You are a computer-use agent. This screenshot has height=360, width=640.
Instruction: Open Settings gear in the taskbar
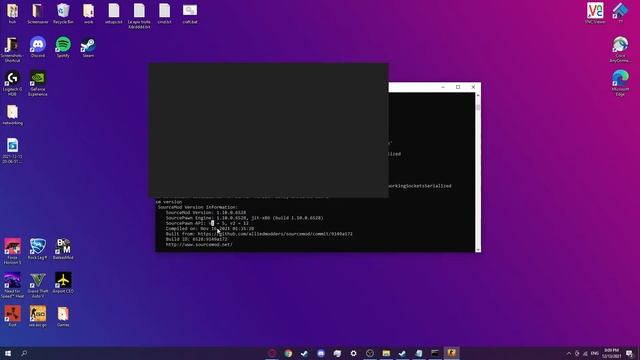(353, 353)
